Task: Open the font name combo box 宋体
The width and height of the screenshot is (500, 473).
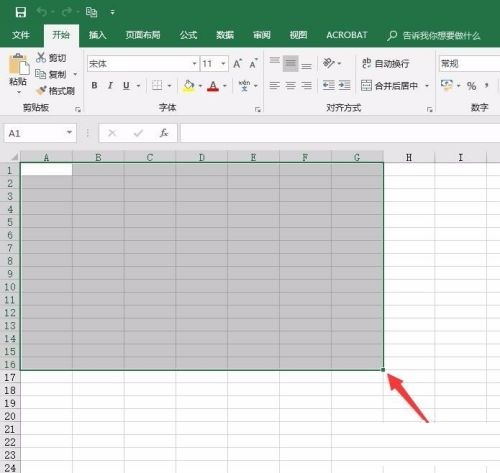Action: [143, 63]
